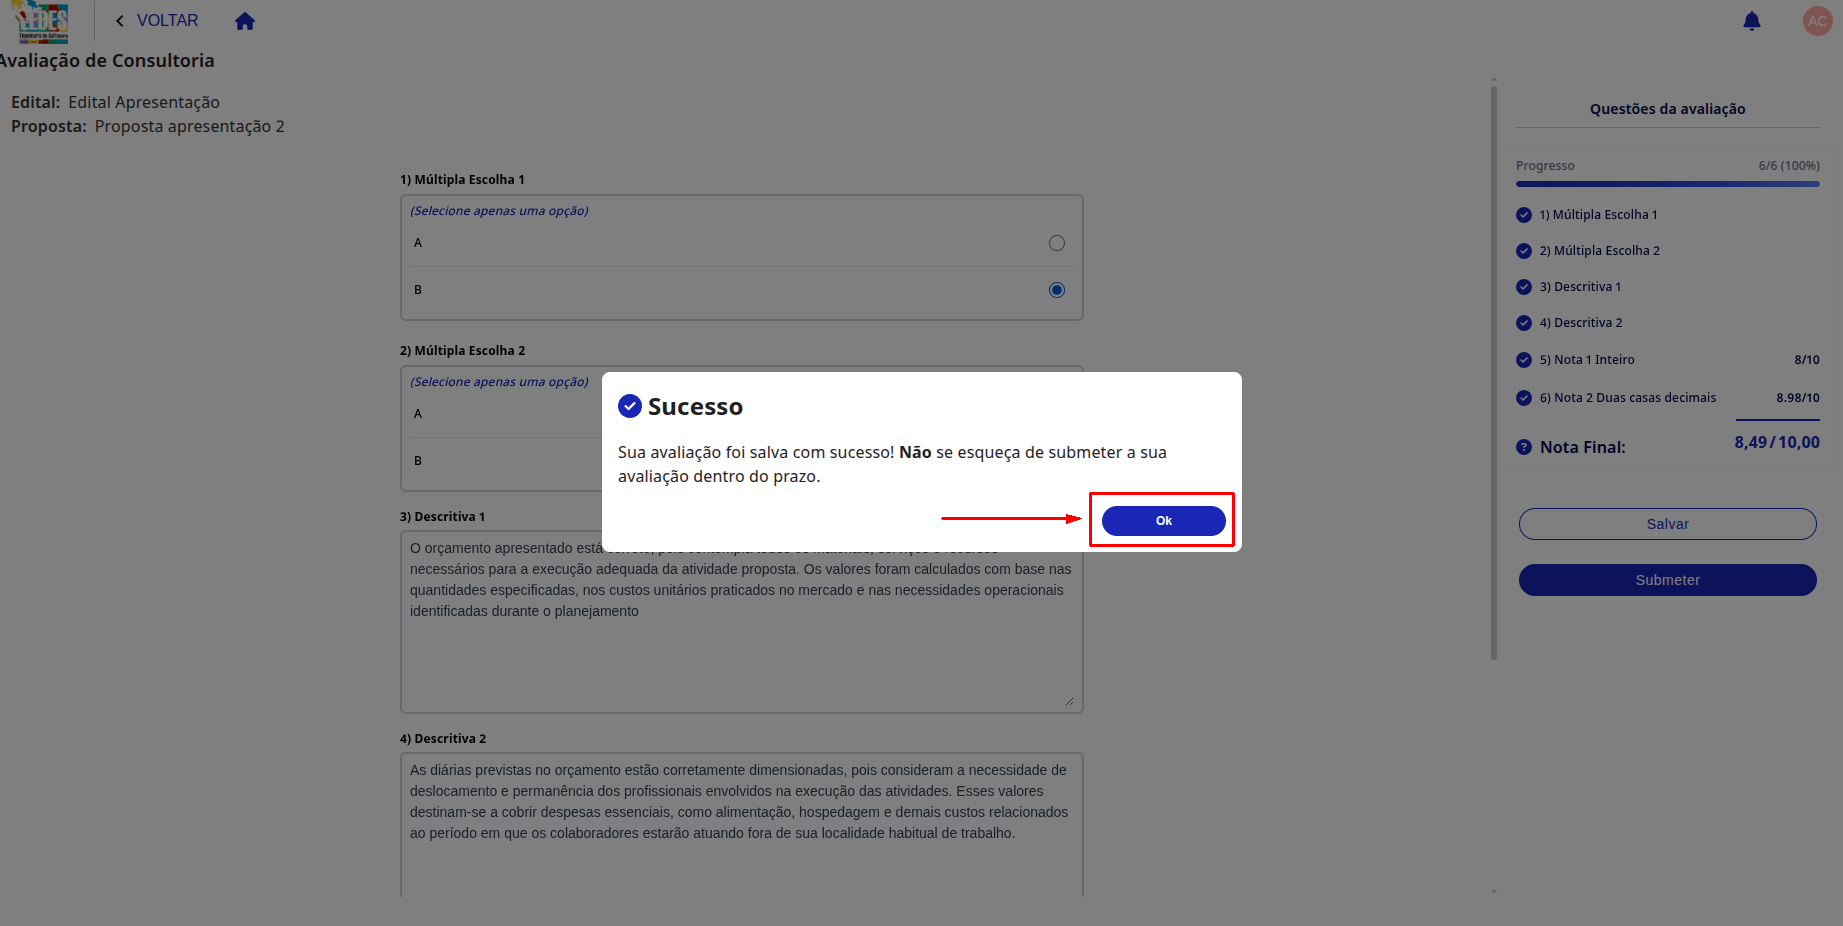Click check icon beside 5) Nota 1 Inteiro
This screenshot has height=926, width=1843.
point(1523,360)
